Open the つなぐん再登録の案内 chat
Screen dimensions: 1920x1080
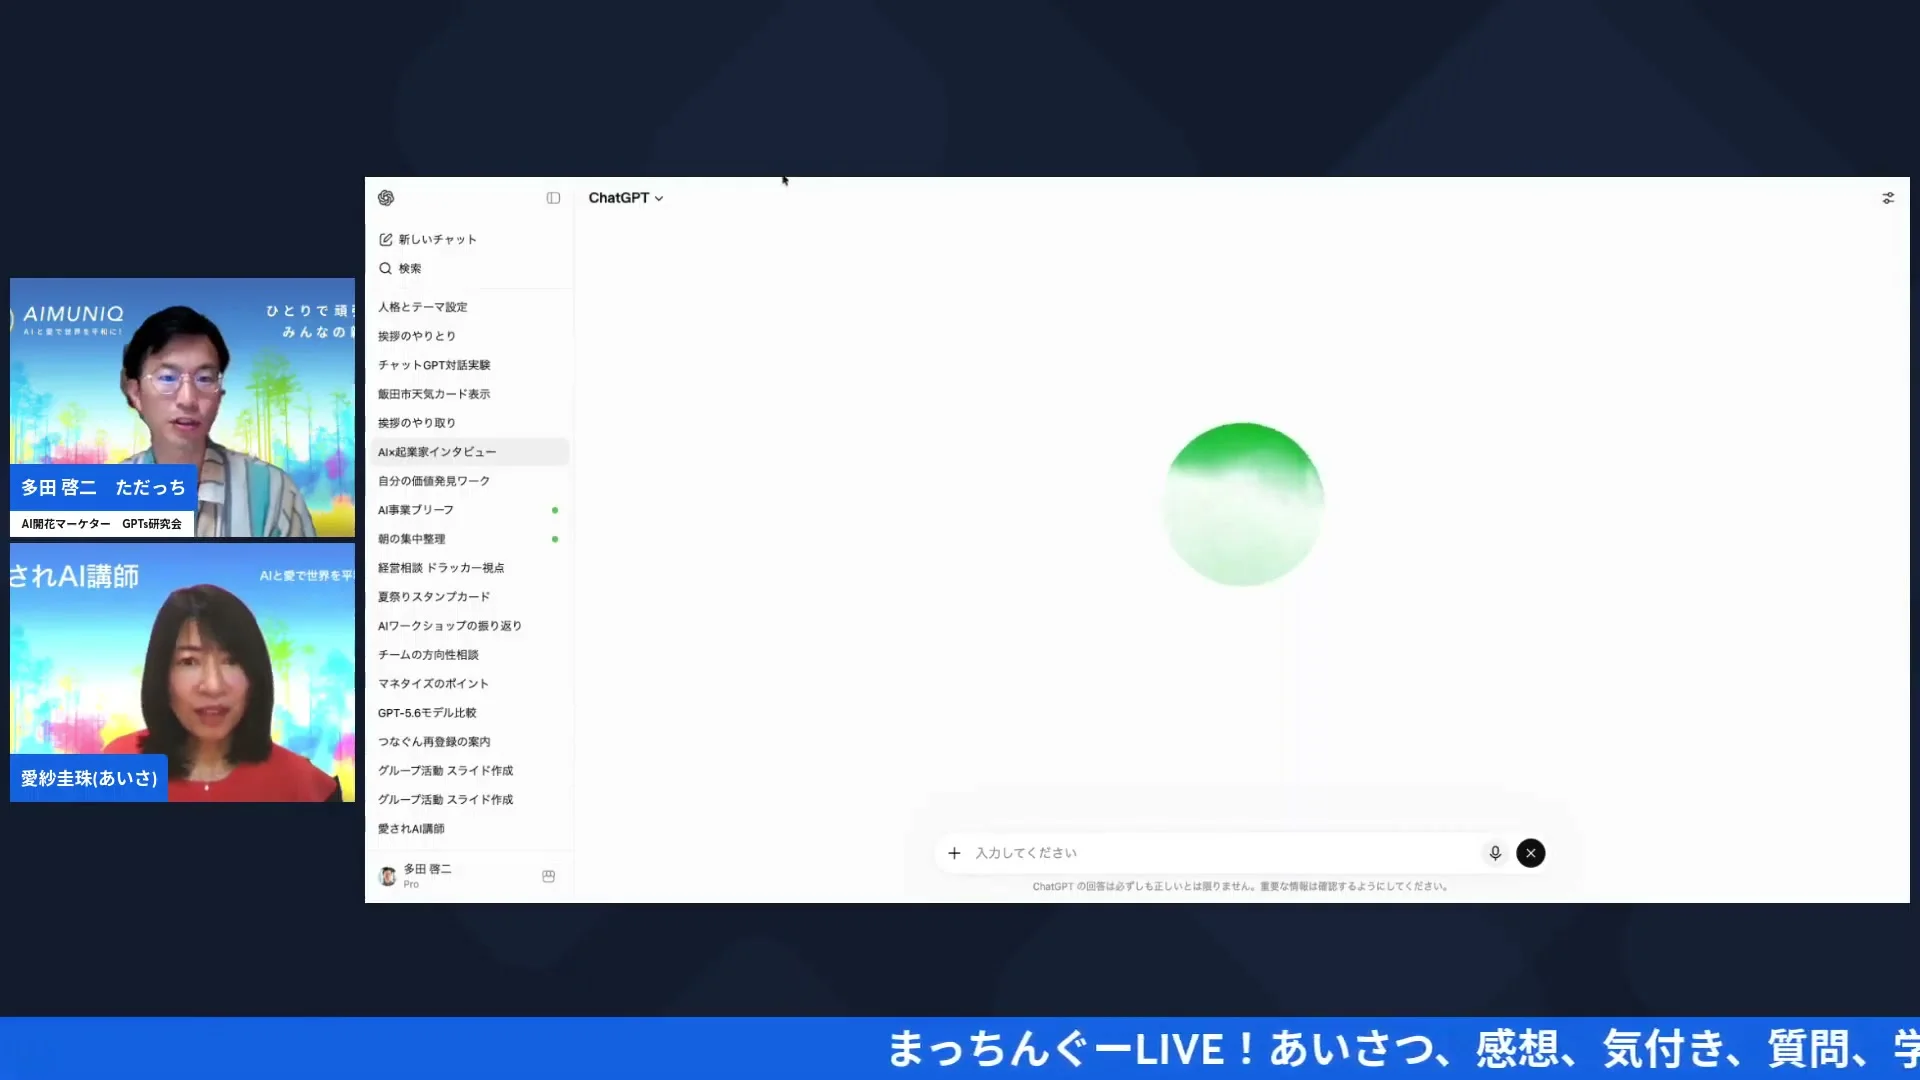(469, 742)
